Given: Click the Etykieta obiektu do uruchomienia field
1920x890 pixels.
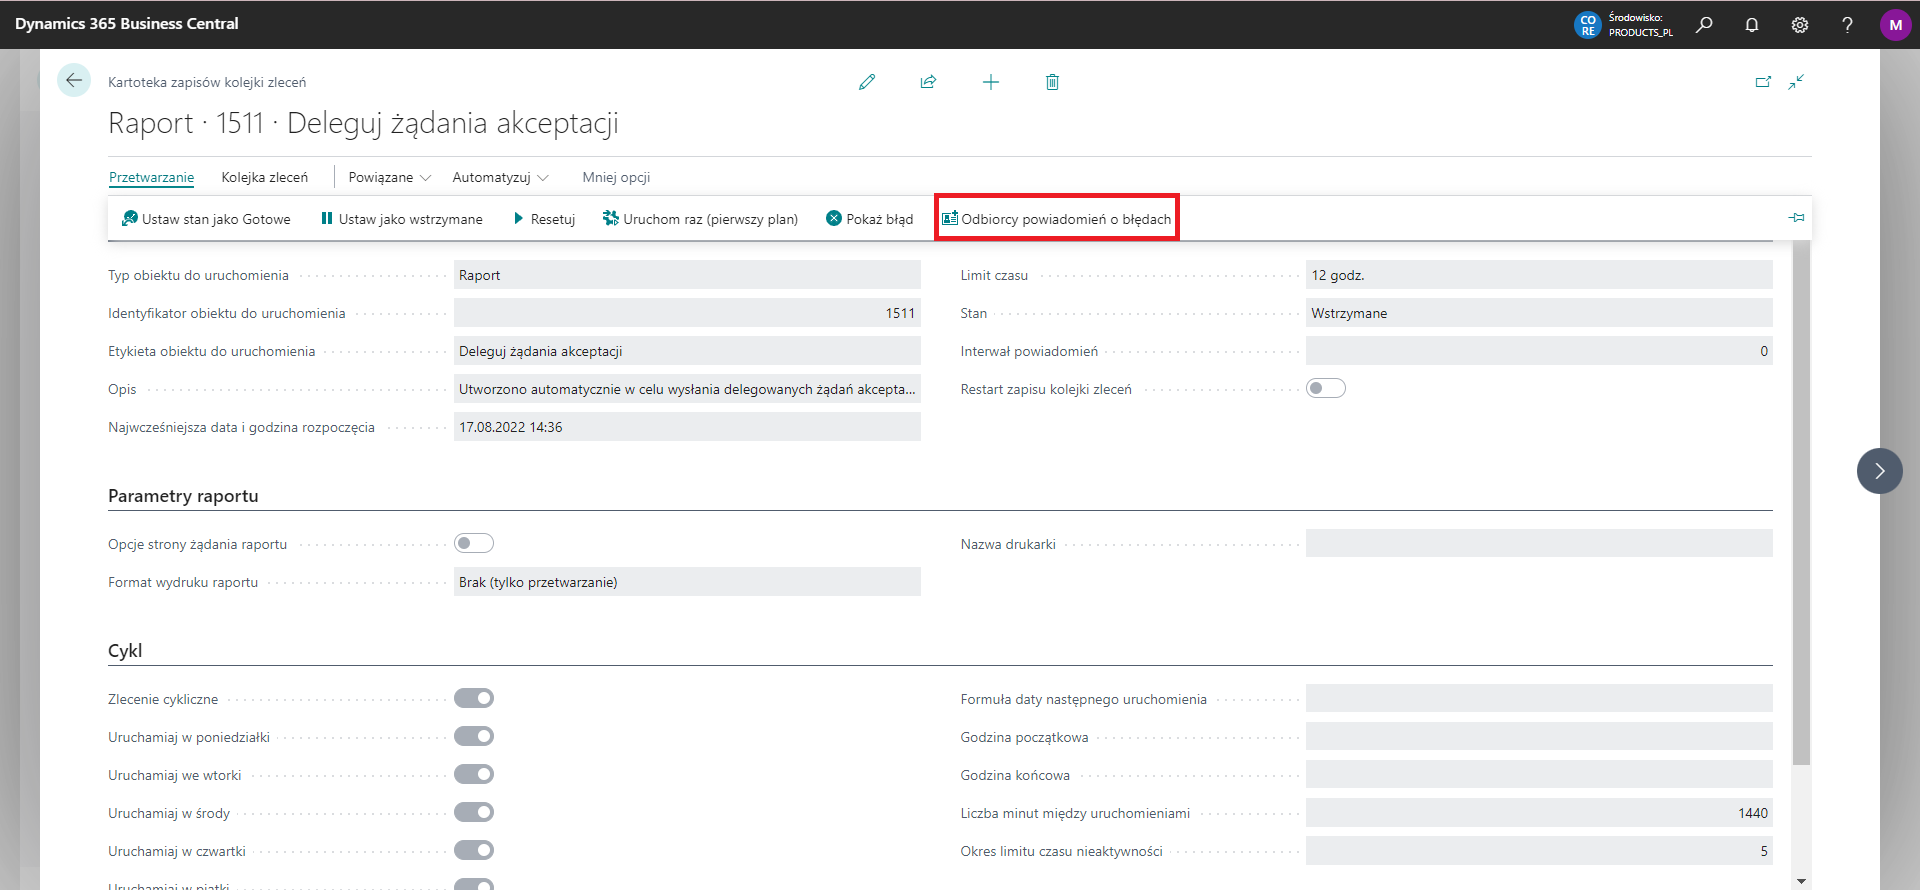Looking at the screenshot, I should (687, 351).
